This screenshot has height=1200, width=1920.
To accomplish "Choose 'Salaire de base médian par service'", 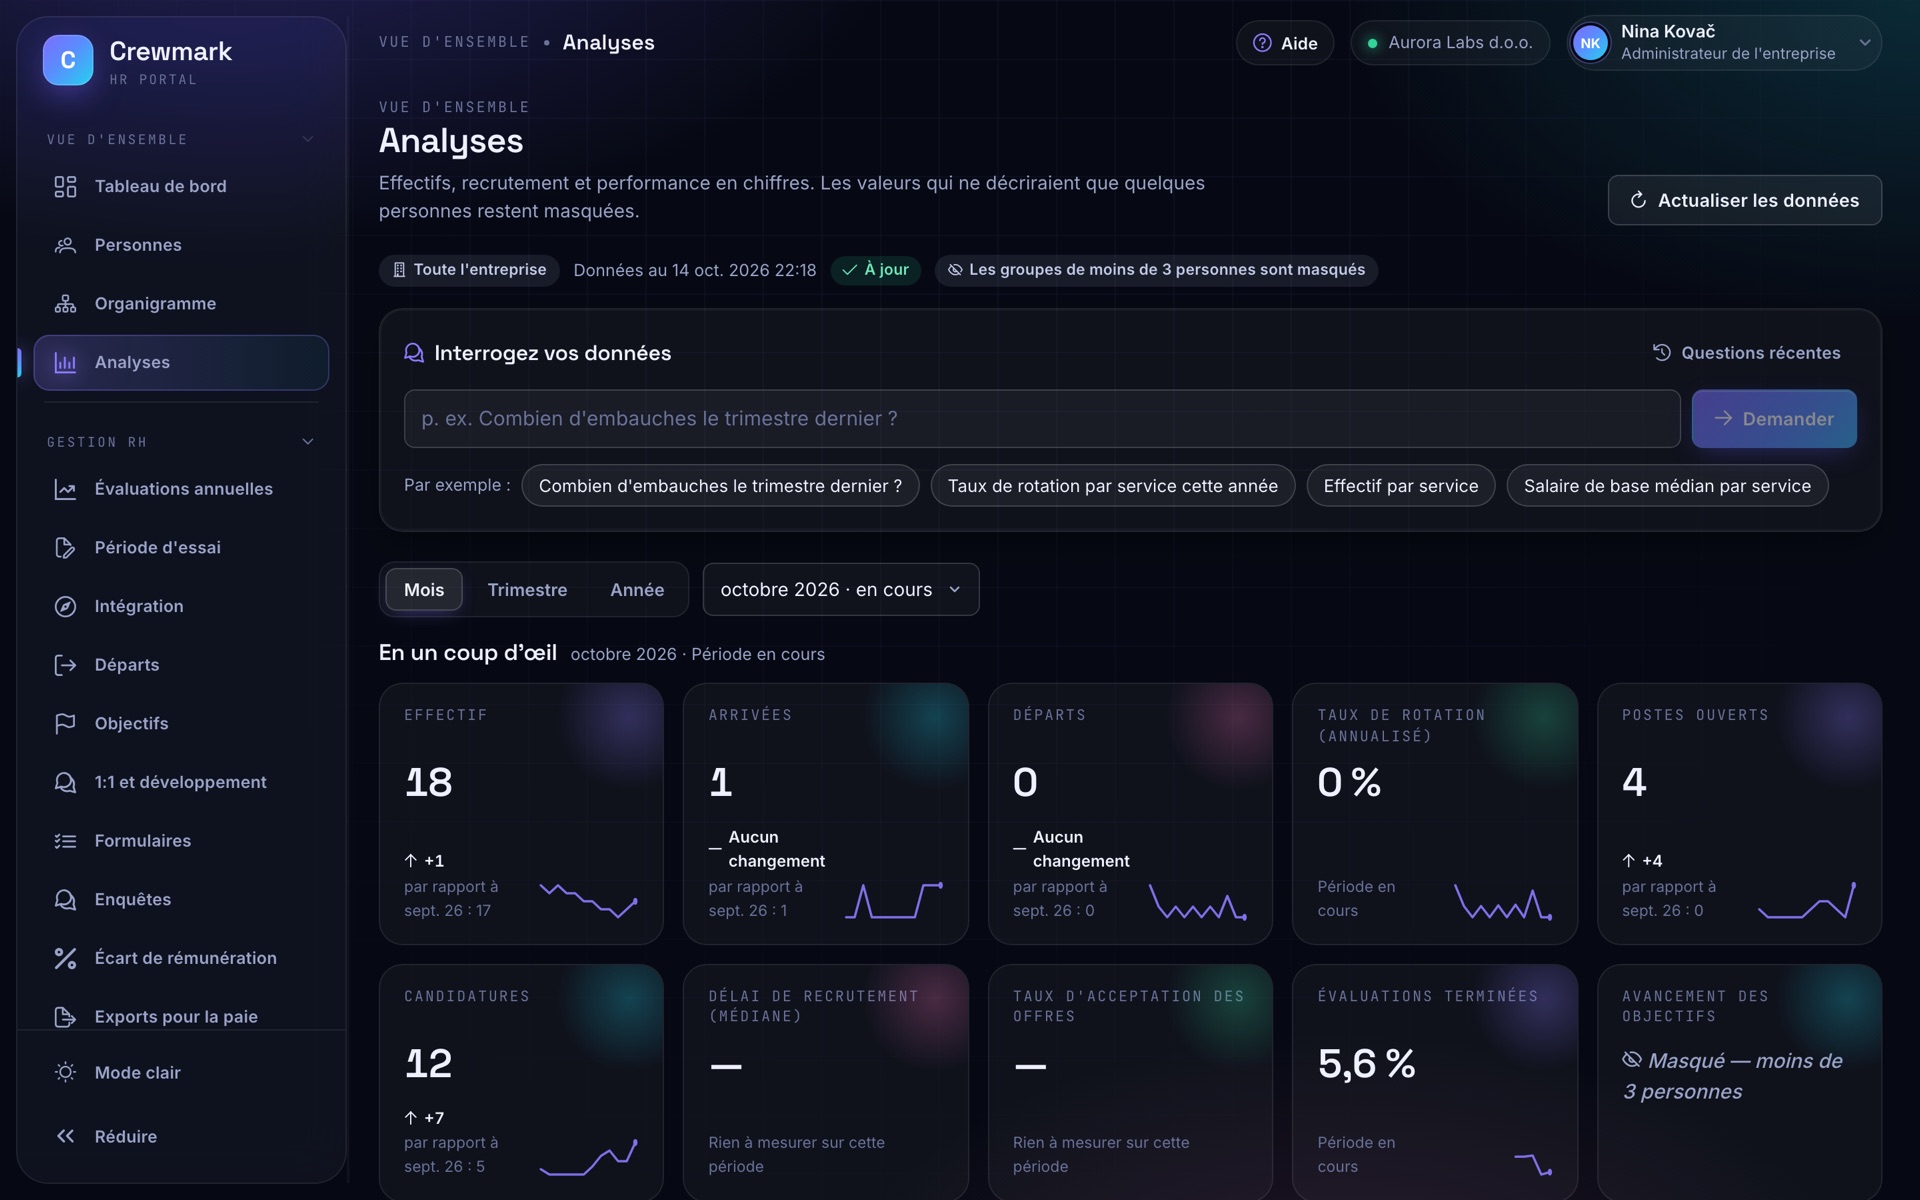I will pos(1667,486).
